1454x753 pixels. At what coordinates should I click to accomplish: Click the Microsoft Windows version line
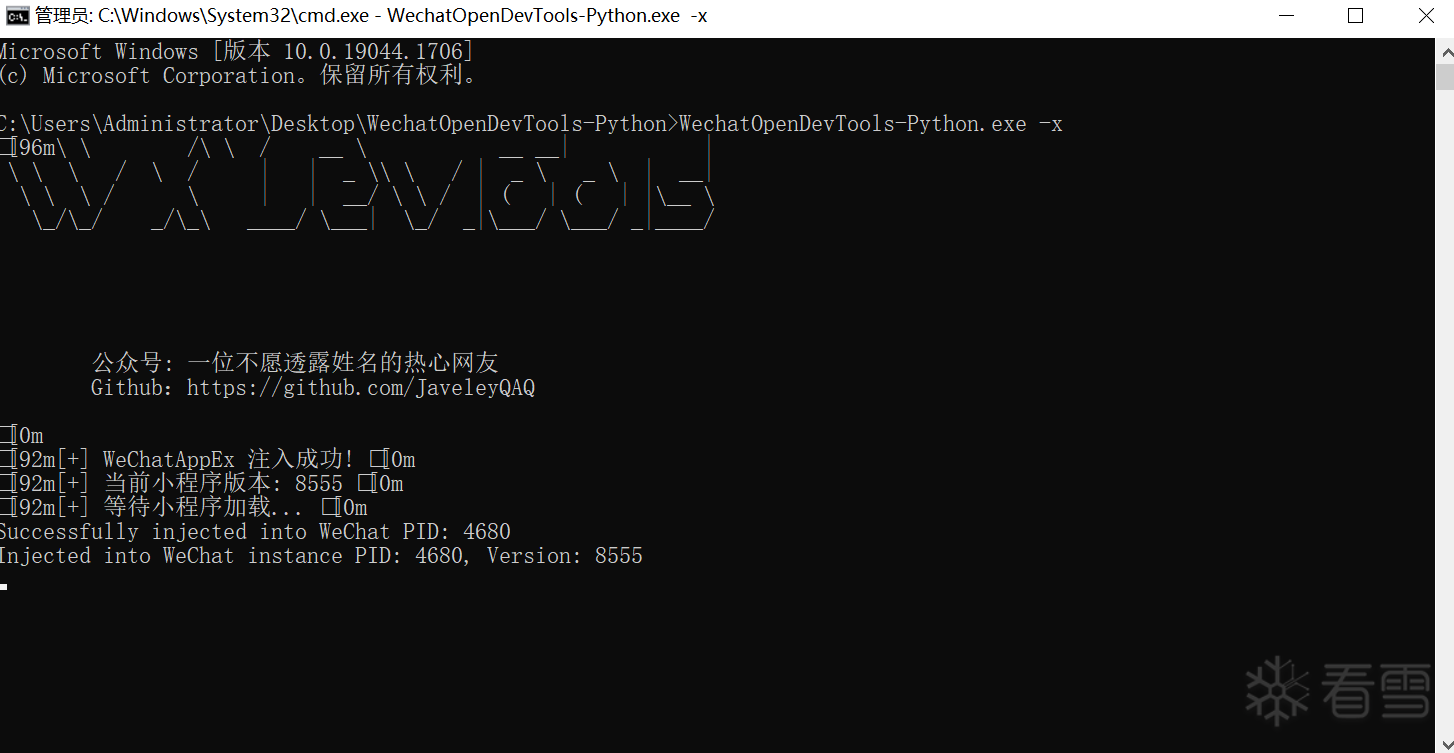[235, 52]
